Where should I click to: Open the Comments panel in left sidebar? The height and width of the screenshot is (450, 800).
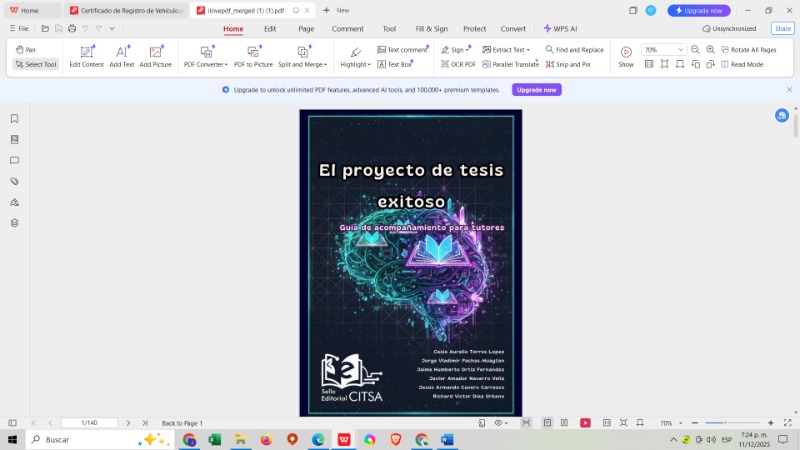coord(14,160)
